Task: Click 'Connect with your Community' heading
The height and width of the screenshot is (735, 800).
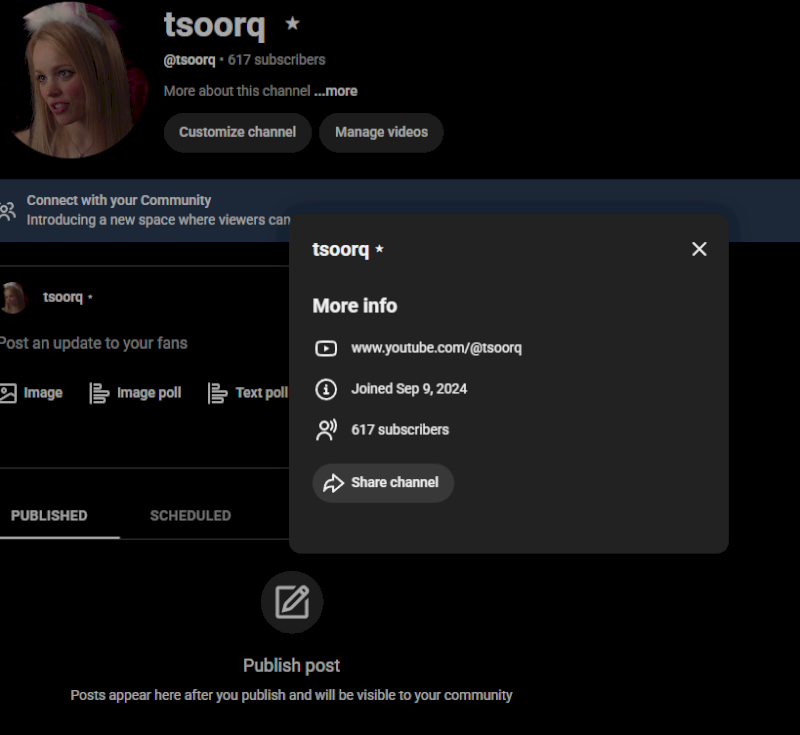Action: (119, 200)
